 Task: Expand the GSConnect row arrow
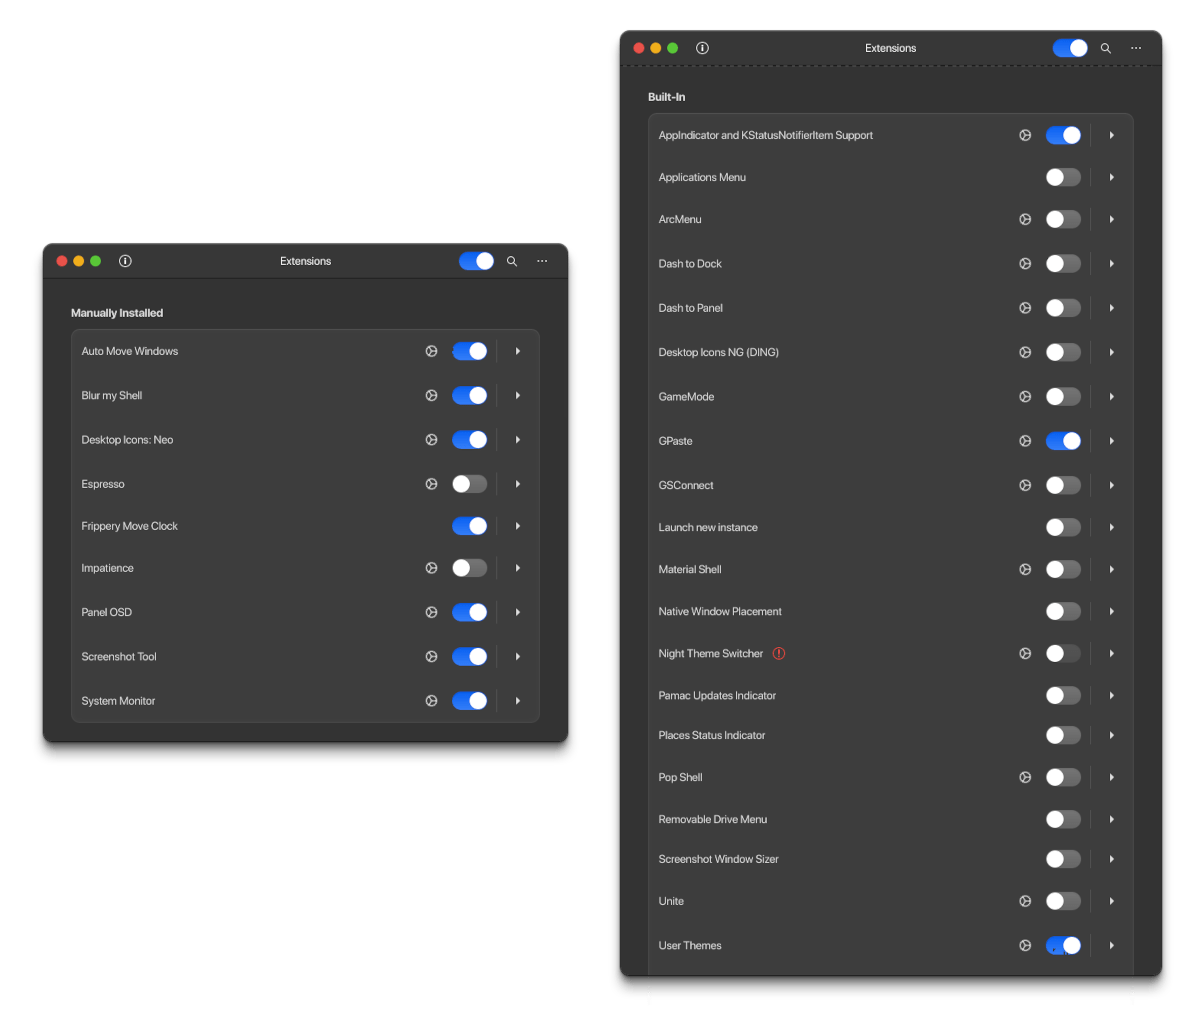[x=1112, y=485]
